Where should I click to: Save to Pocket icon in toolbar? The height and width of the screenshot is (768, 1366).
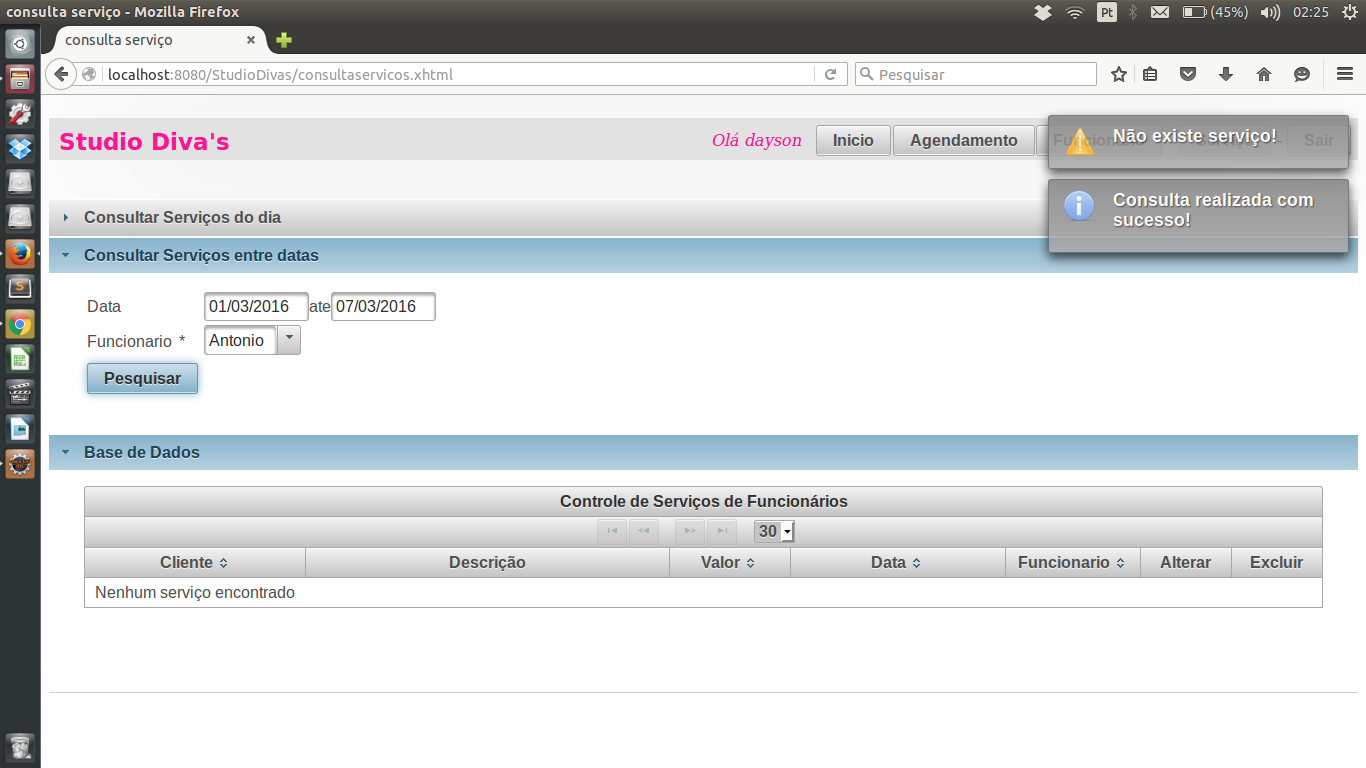[1188, 74]
